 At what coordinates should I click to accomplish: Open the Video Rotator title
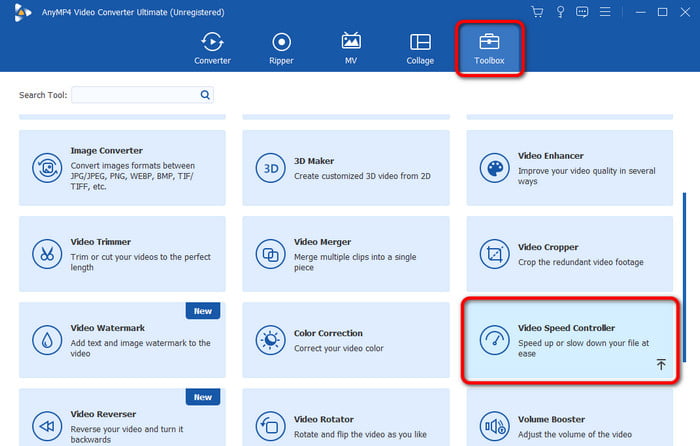click(324, 419)
